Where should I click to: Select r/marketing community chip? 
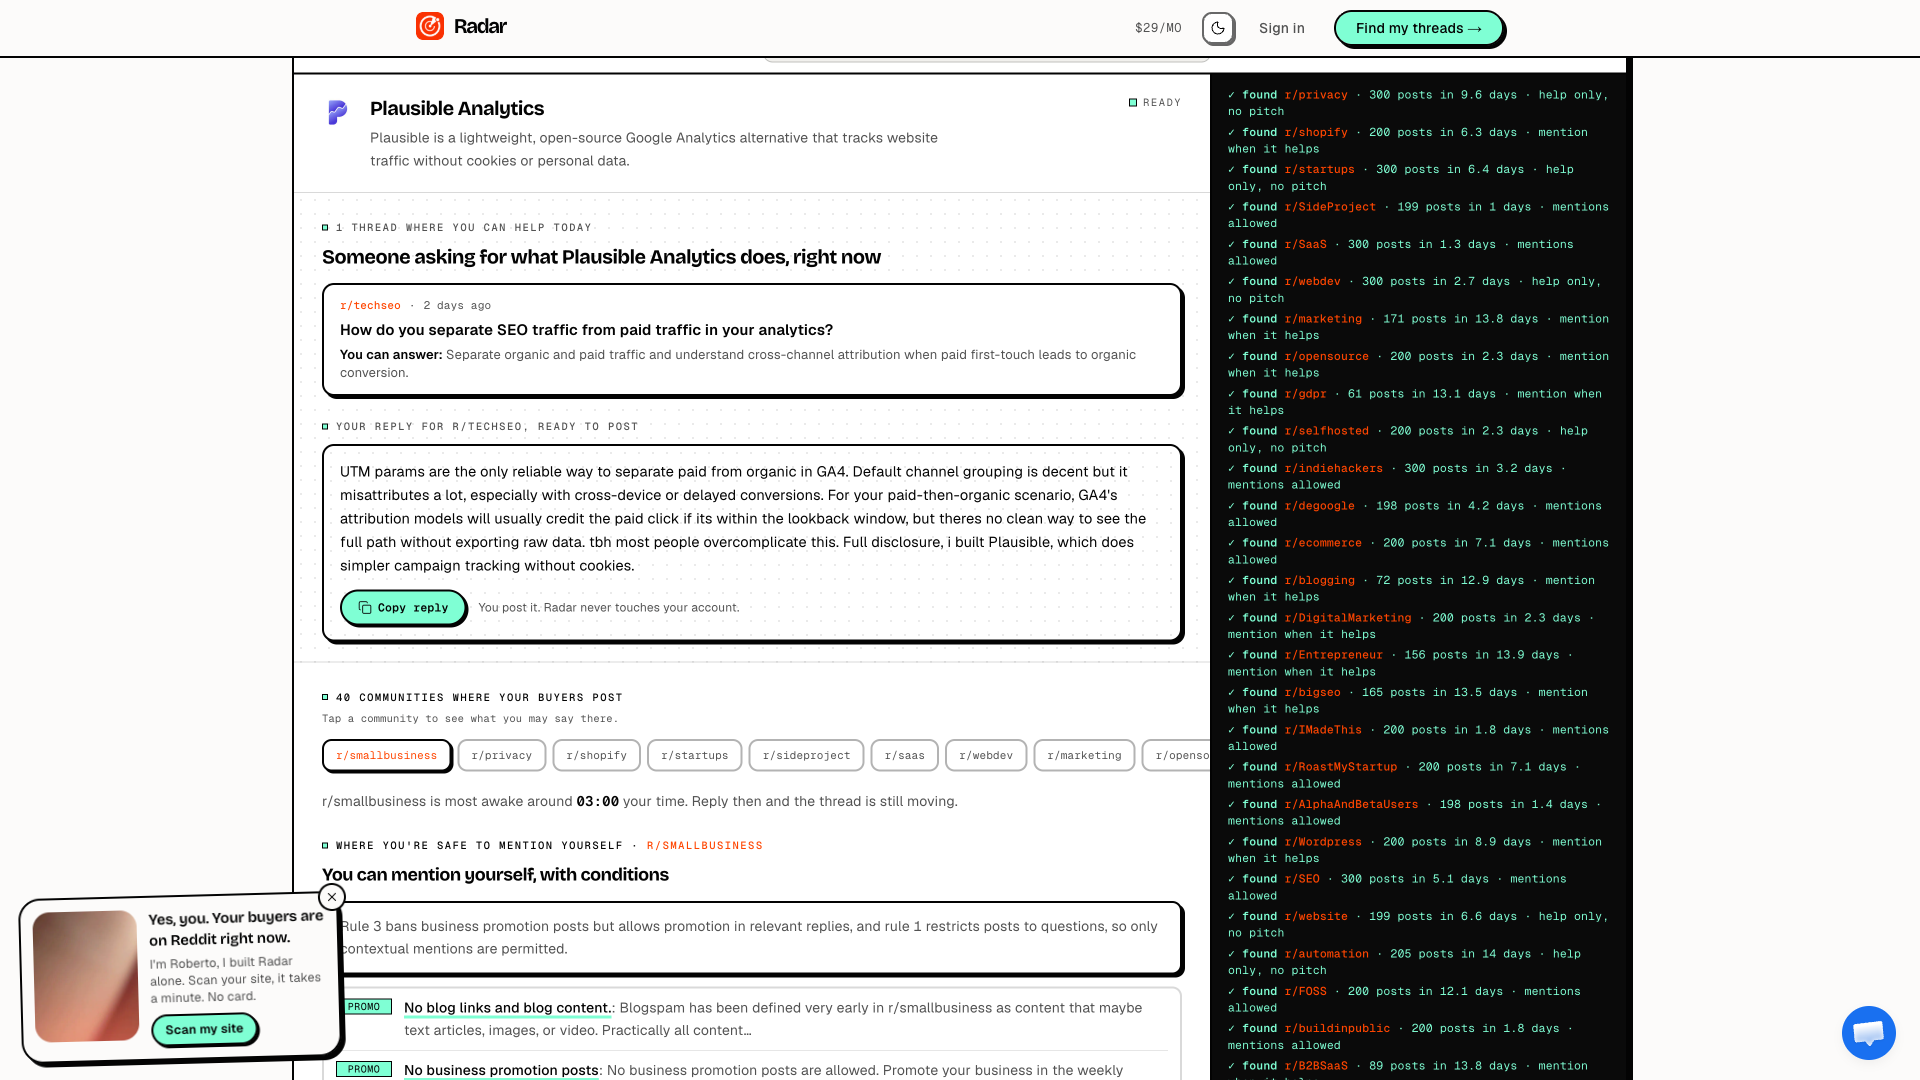tap(1084, 756)
